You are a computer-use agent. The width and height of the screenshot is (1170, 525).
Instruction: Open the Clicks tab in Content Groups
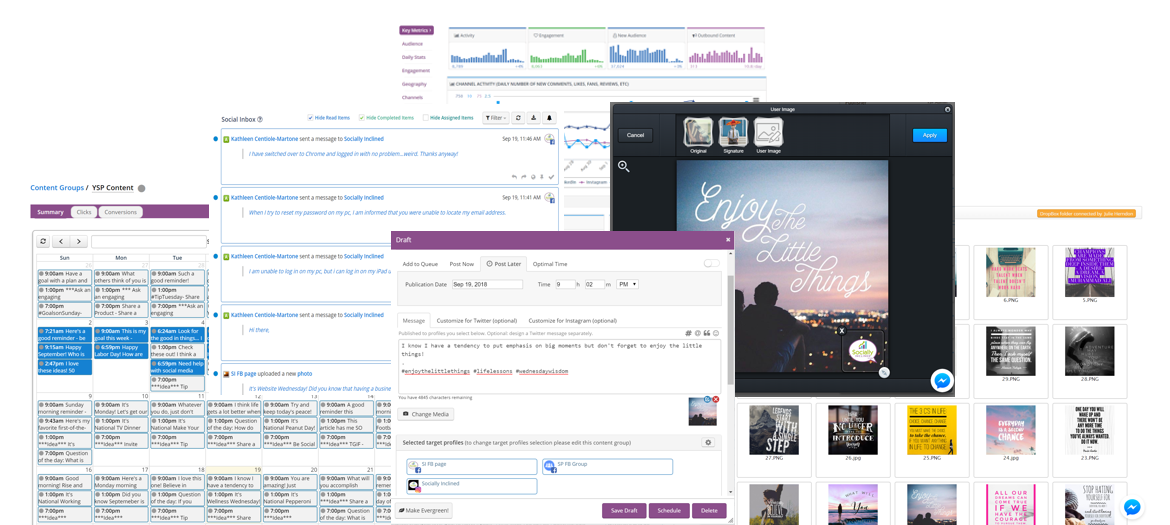coord(84,212)
